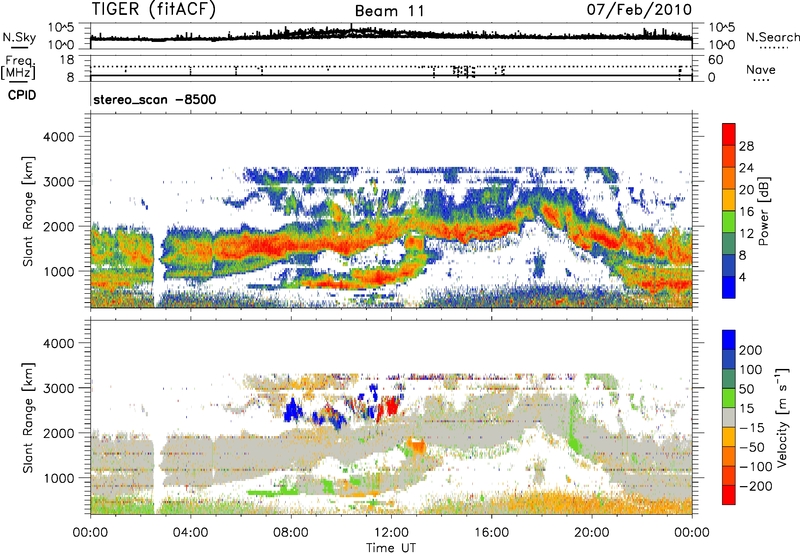Click the 'N.Search' legend label
The height and width of the screenshot is (554, 800).
(772, 37)
